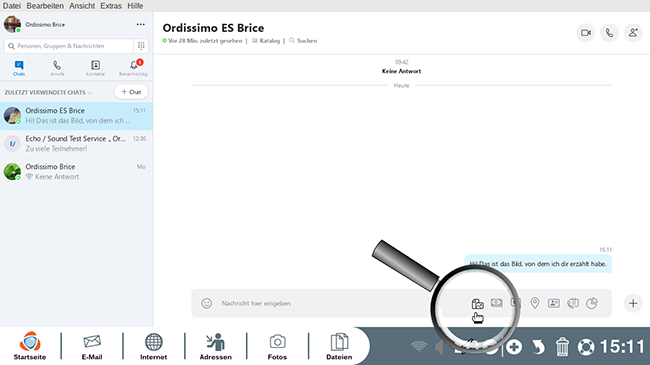Start an audio call from the chat header

(x=609, y=33)
